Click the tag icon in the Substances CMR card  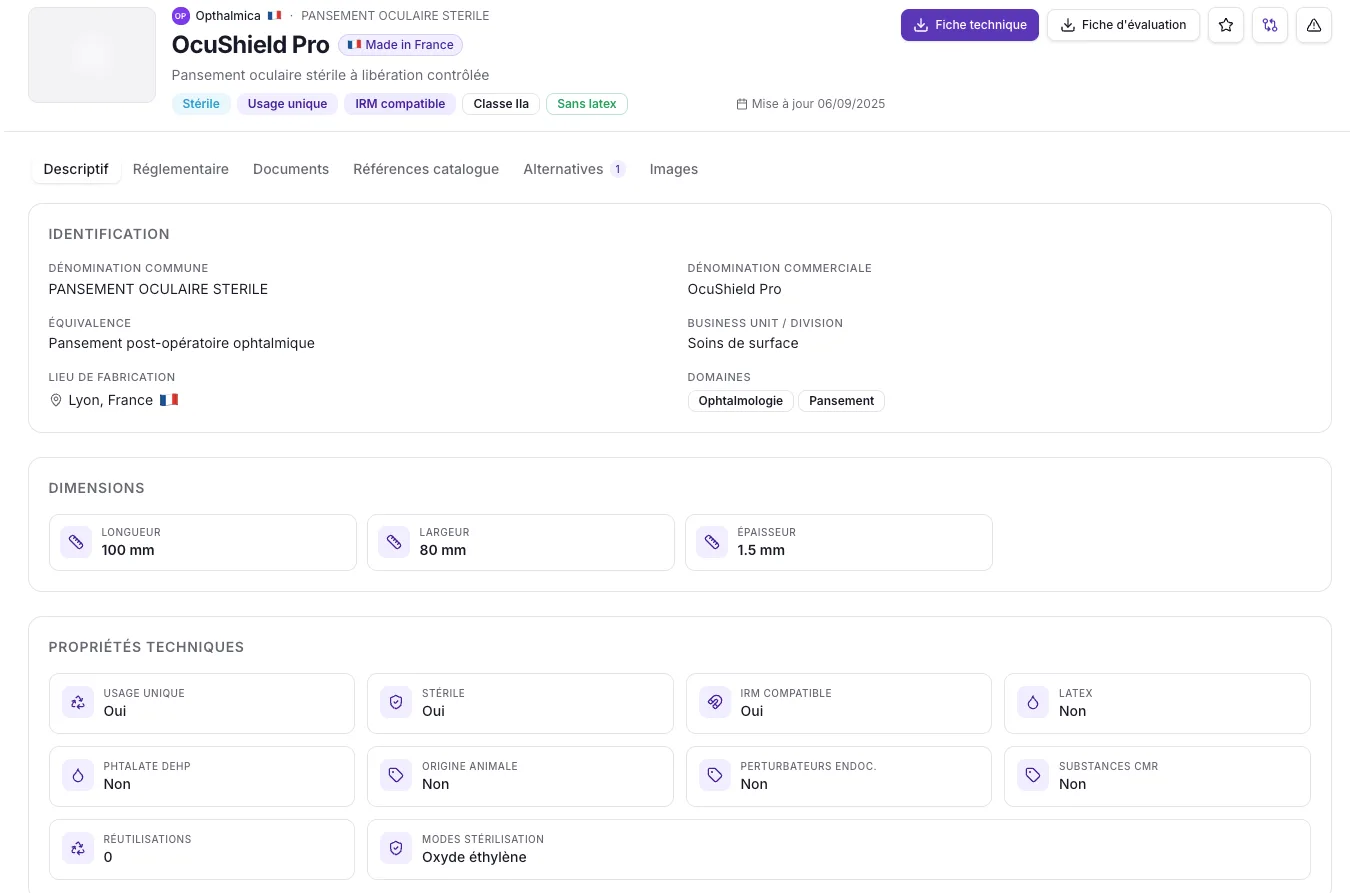(x=1033, y=776)
